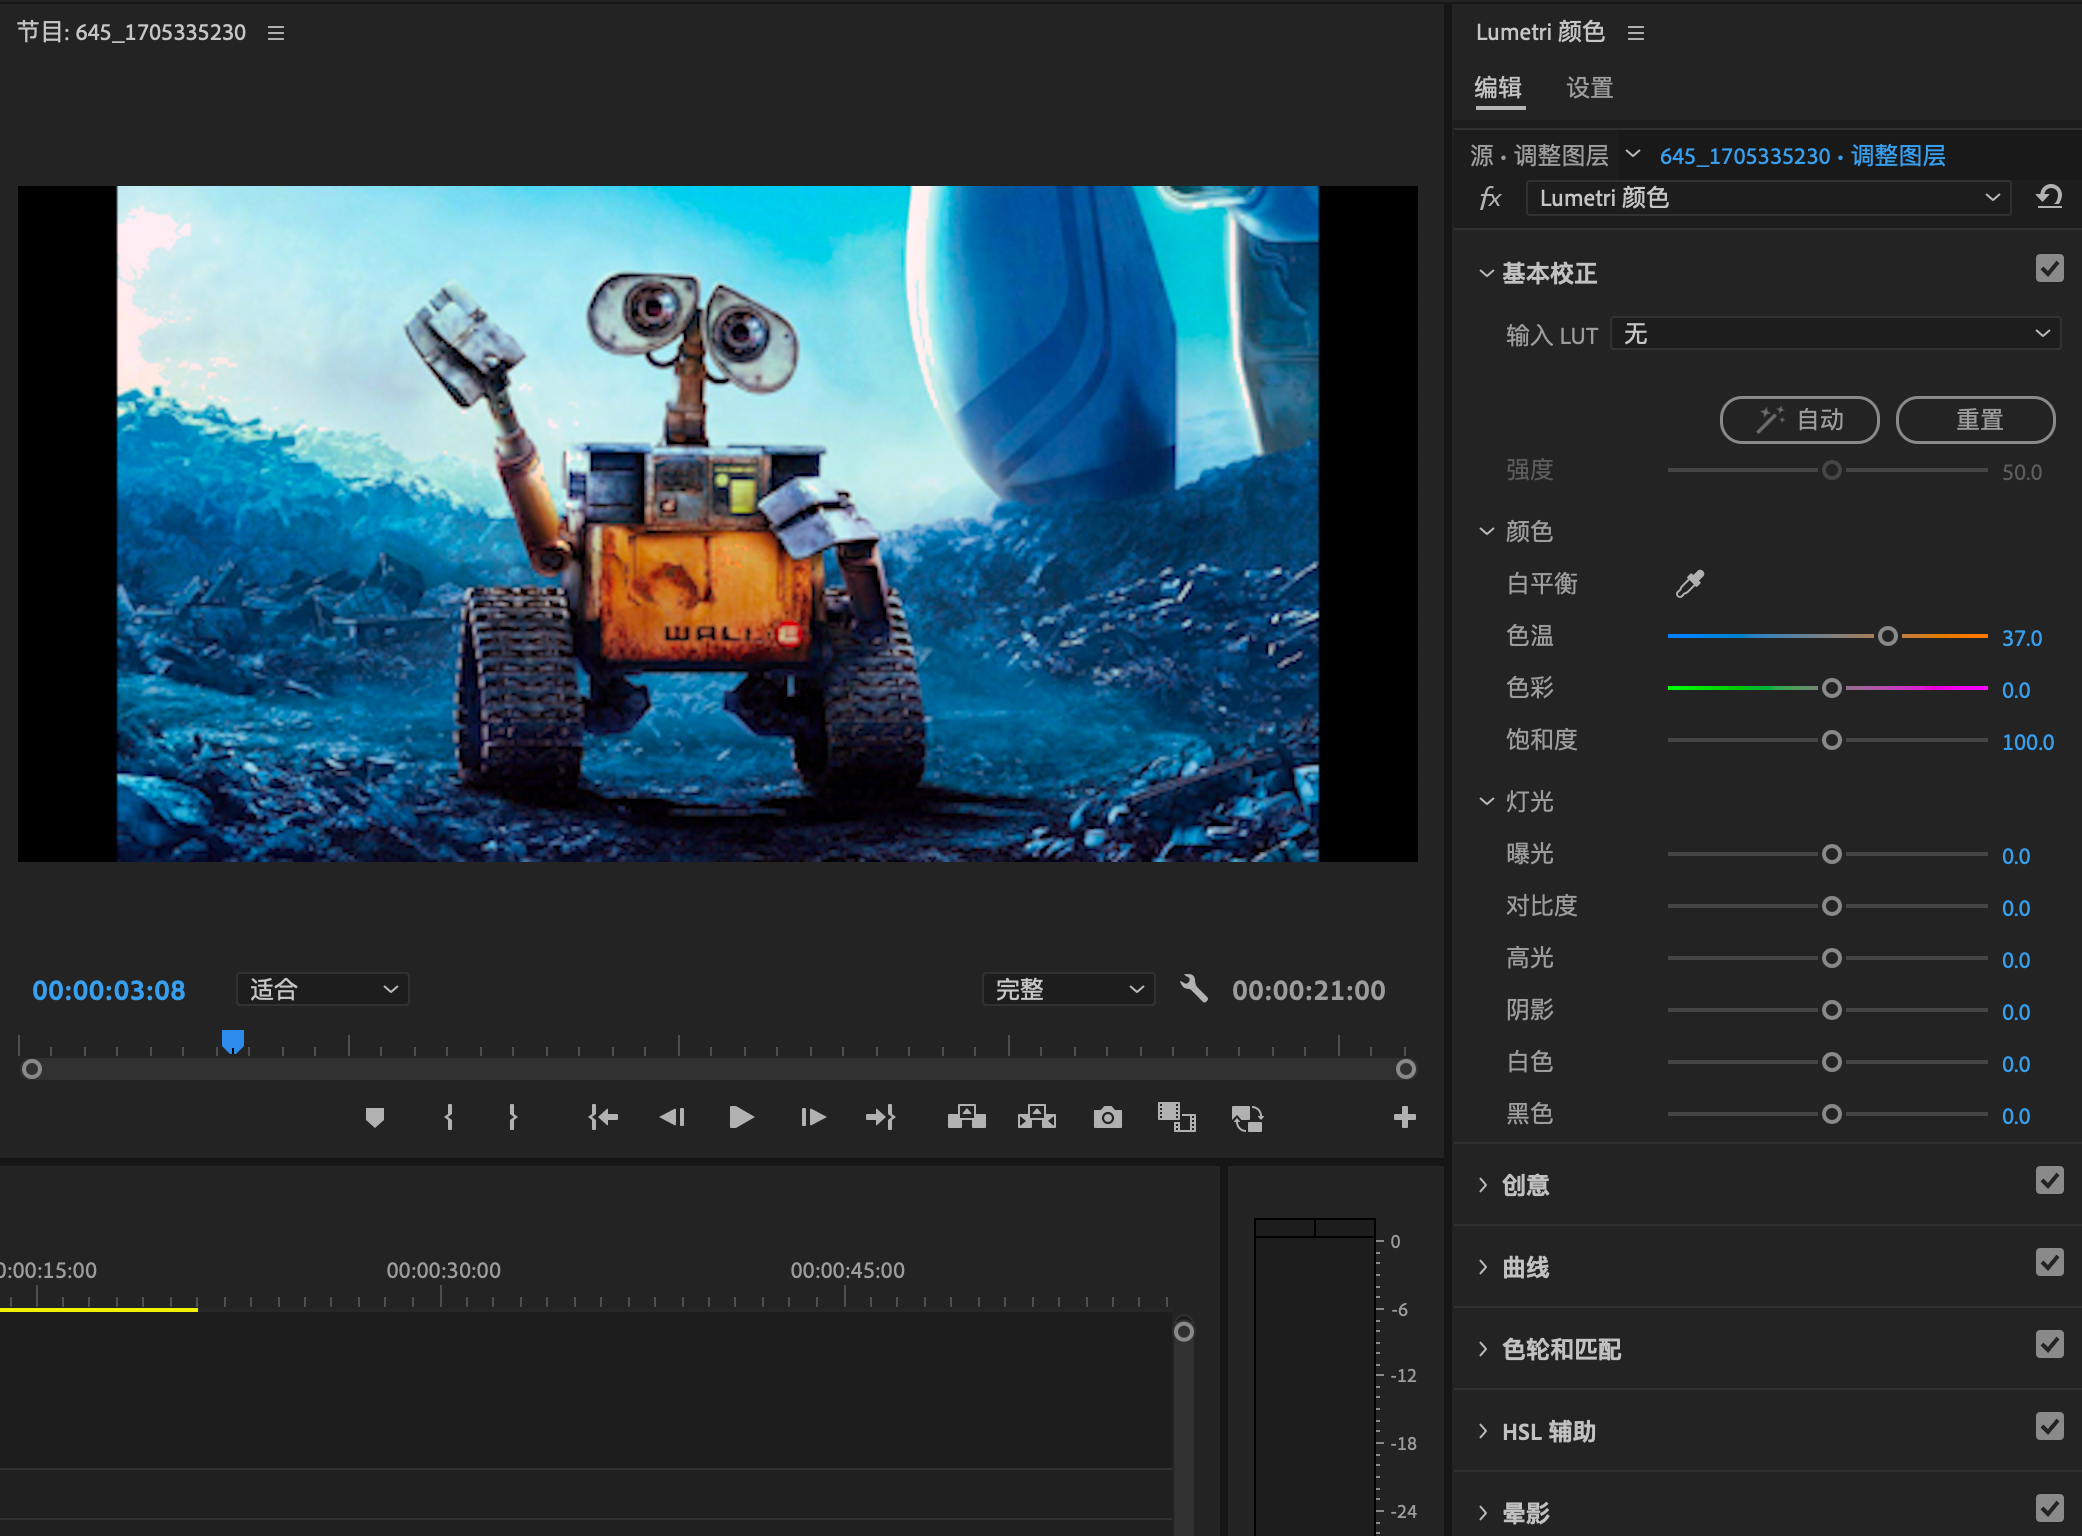Viewport: 2082px width, 1536px height.
Task: Expand the 曲线 section
Action: 1483,1267
